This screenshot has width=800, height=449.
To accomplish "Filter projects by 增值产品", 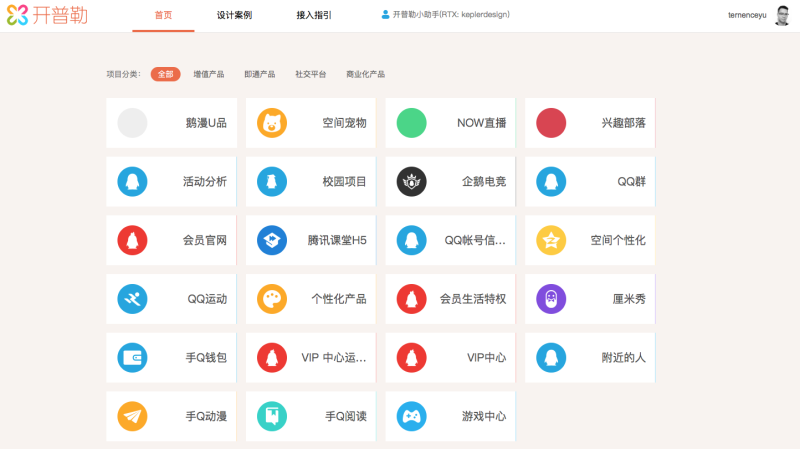I will pos(209,74).
